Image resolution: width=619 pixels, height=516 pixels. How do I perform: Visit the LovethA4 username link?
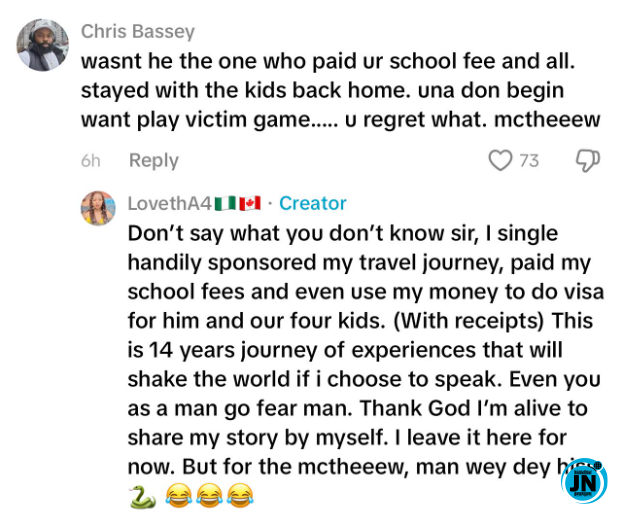coord(169,204)
